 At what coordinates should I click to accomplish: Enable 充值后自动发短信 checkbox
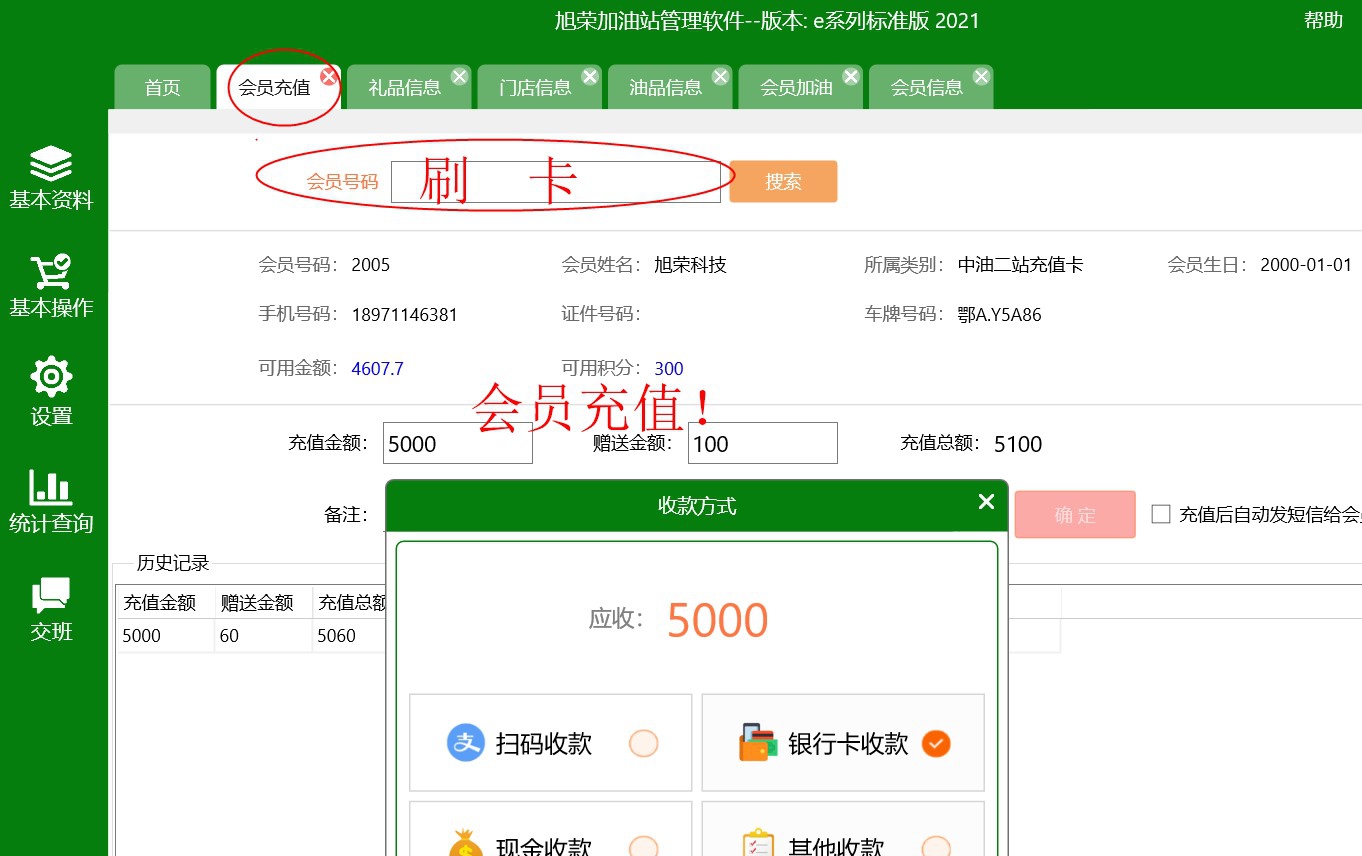click(x=1161, y=514)
